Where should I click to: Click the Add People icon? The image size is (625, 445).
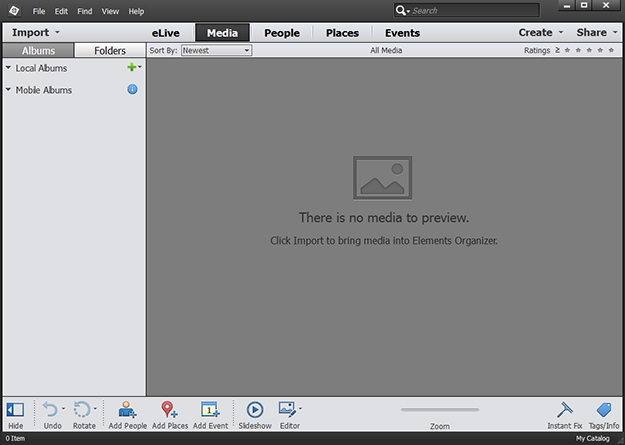click(x=128, y=410)
